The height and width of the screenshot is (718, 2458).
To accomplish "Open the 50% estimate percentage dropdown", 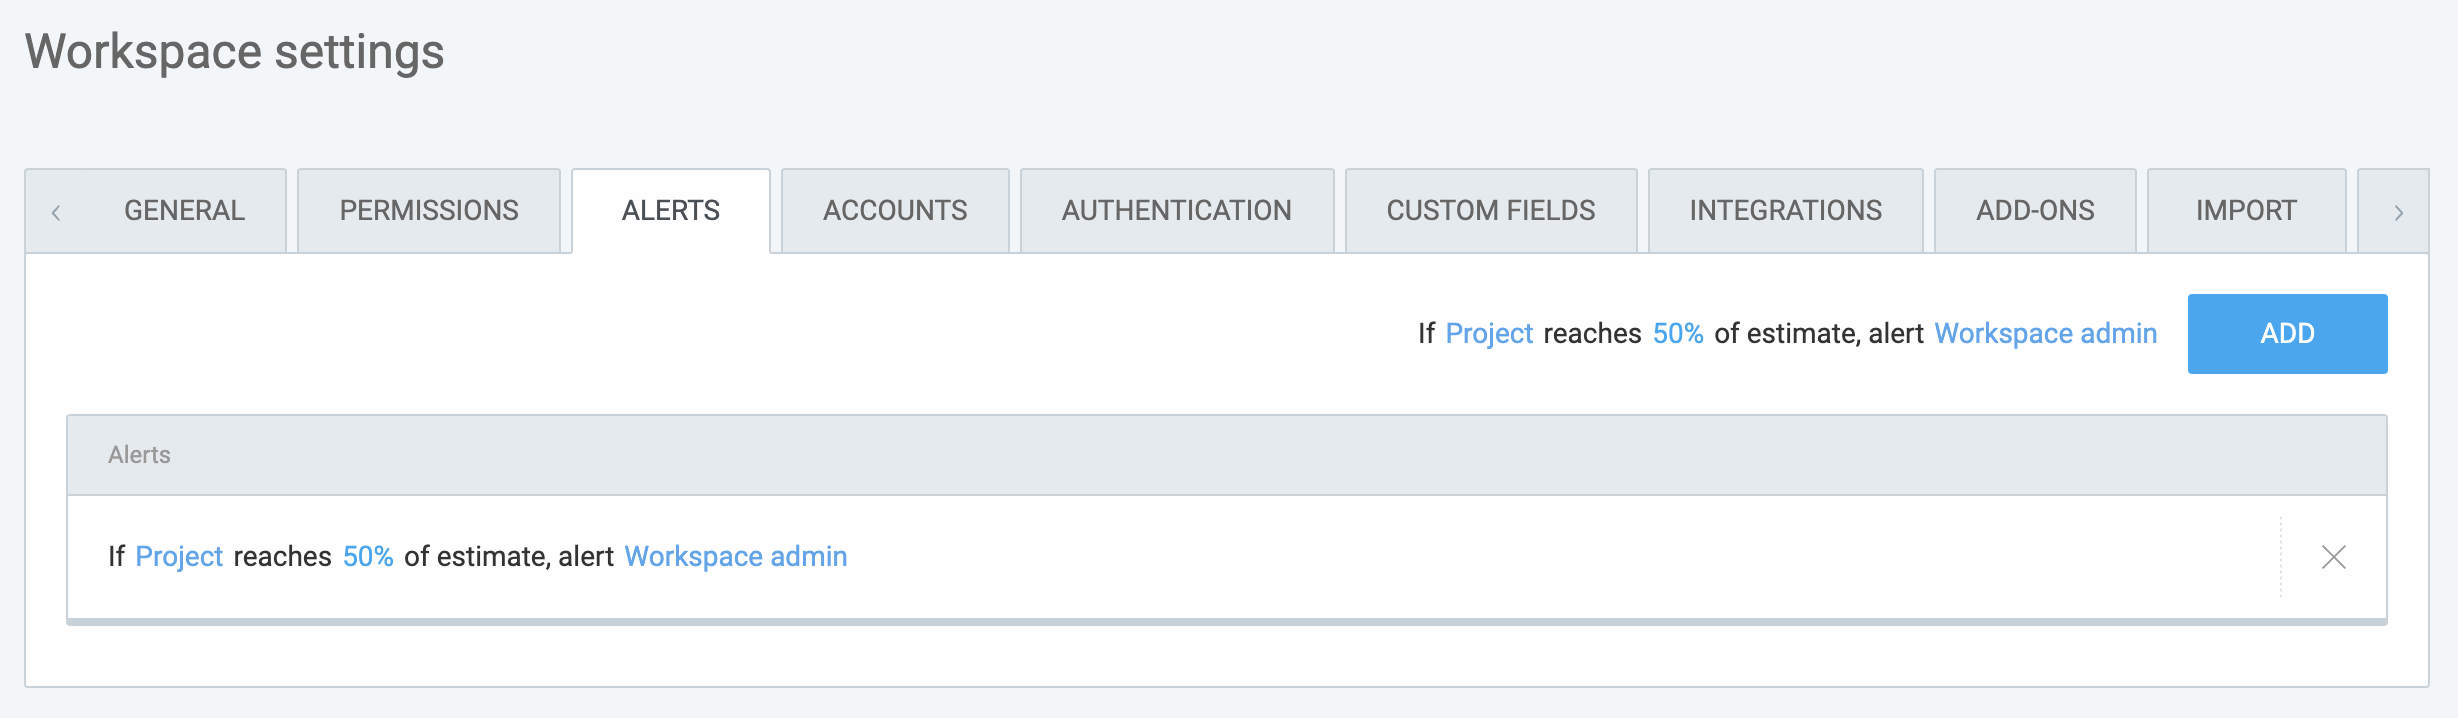I will pos(1678,333).
